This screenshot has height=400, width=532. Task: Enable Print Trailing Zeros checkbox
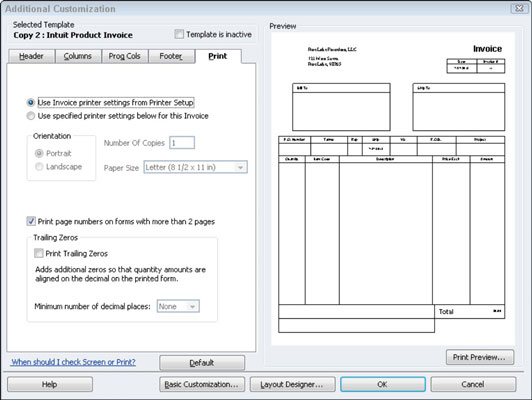[39, 253]
